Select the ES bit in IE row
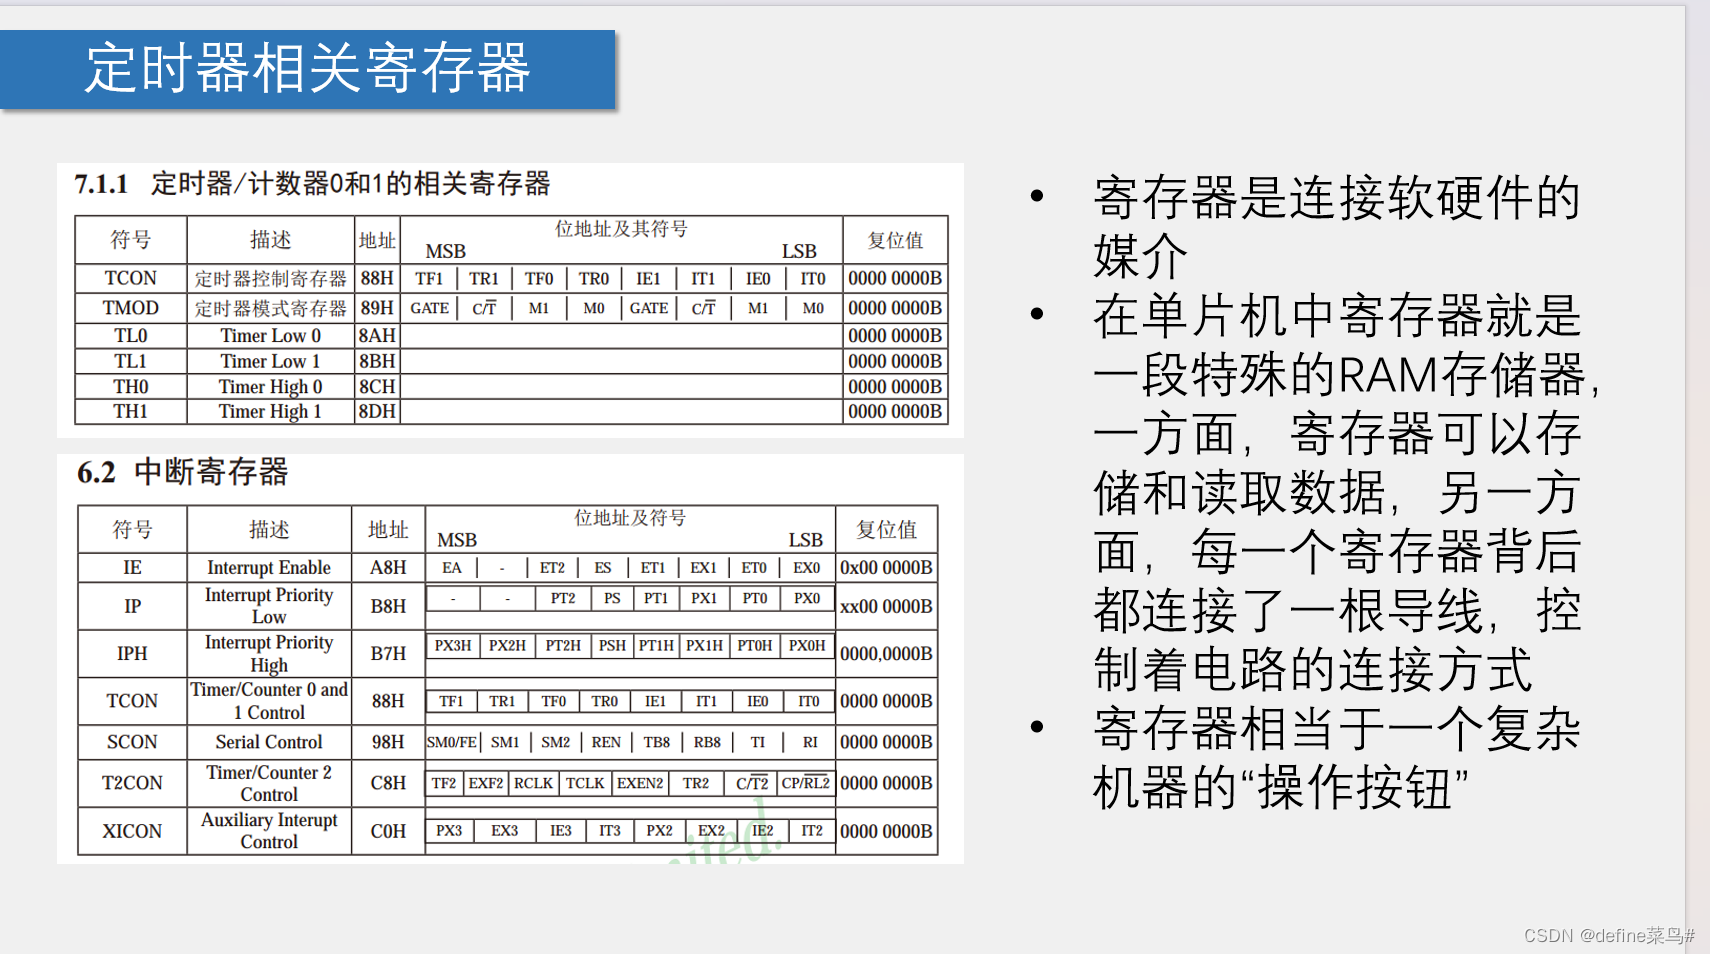Screen dimensions: 1710x954 point(603,568)
